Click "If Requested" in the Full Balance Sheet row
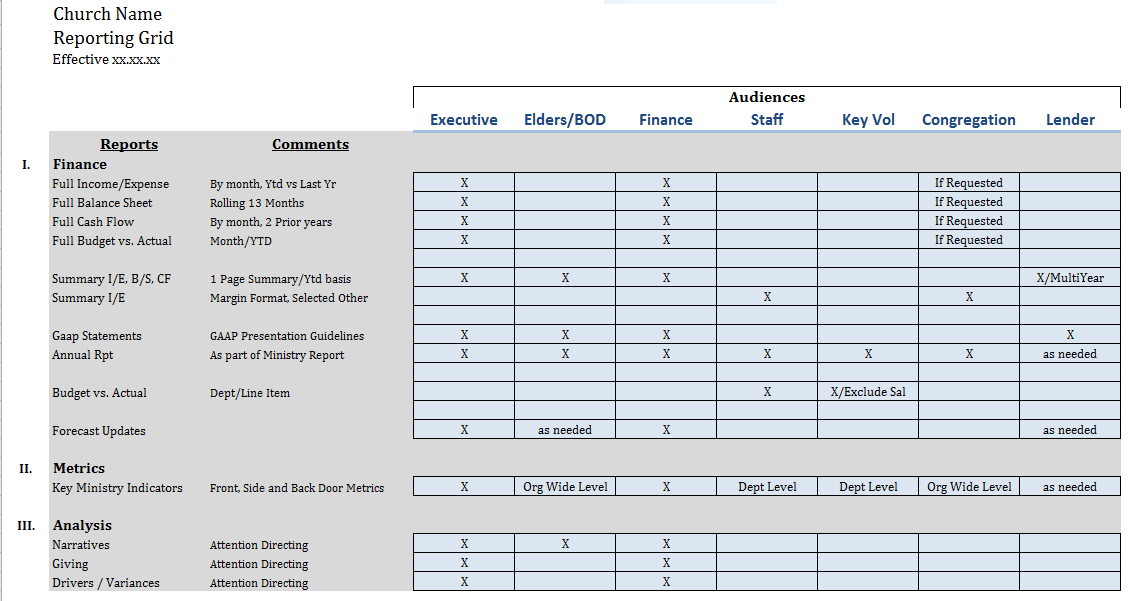The height and width of the screenshot is (601, 1134). coord(968,202)
